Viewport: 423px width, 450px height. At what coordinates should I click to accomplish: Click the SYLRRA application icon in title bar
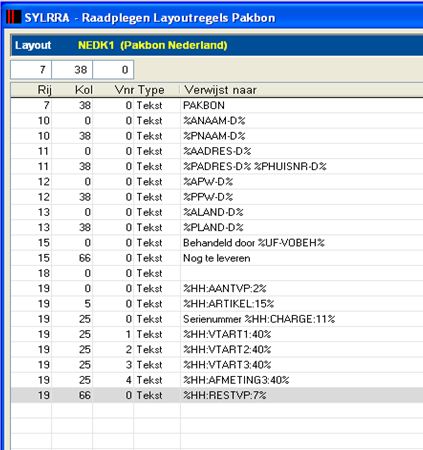pyautogui.click(x=14, y=17)
